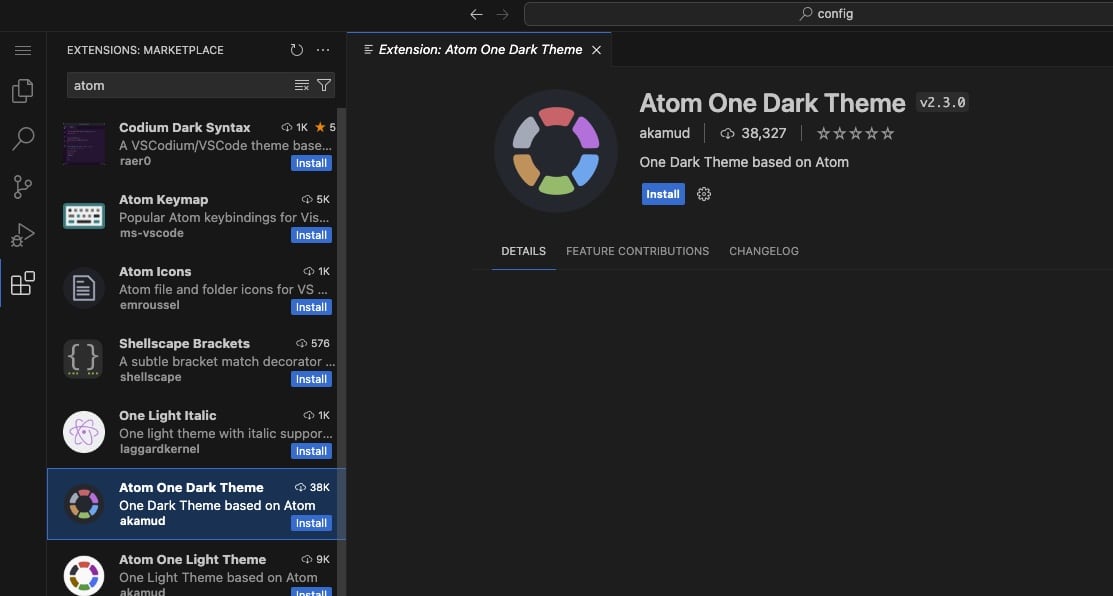Switch to the Changelog tab
Image resolution: width=1113 pixels, height=596 pixels.
[764, 251]
